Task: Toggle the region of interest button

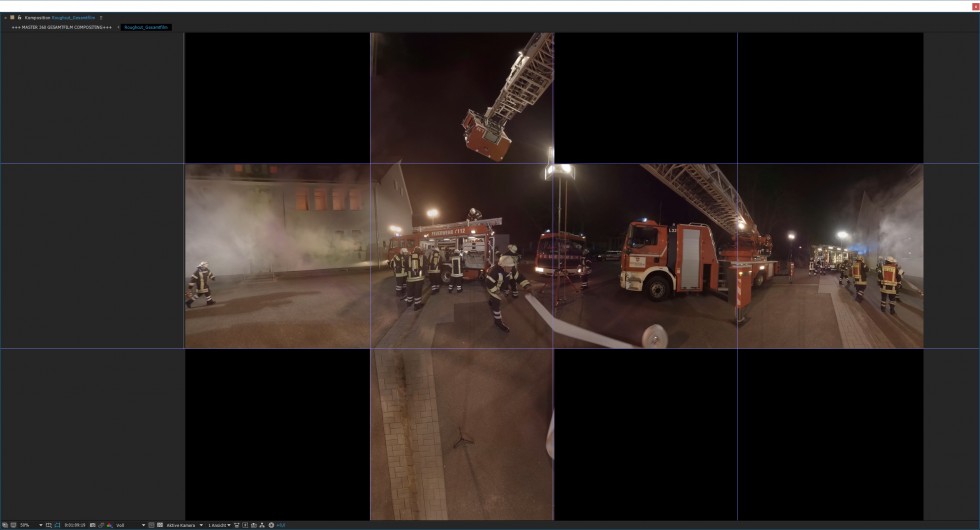Action: tap(150, 525)
